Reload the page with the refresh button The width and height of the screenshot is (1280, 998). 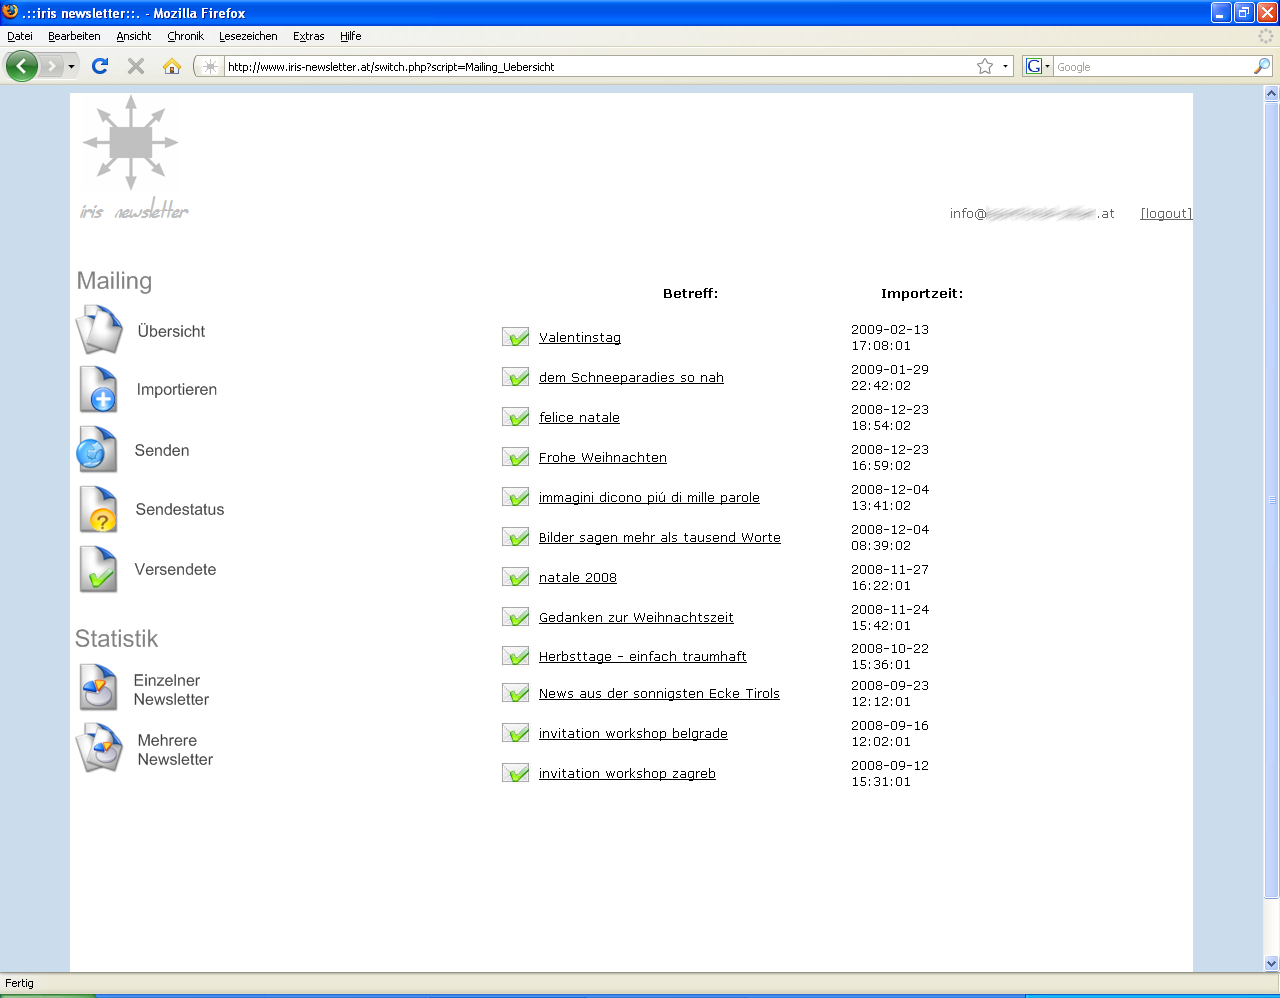[99, 66]
